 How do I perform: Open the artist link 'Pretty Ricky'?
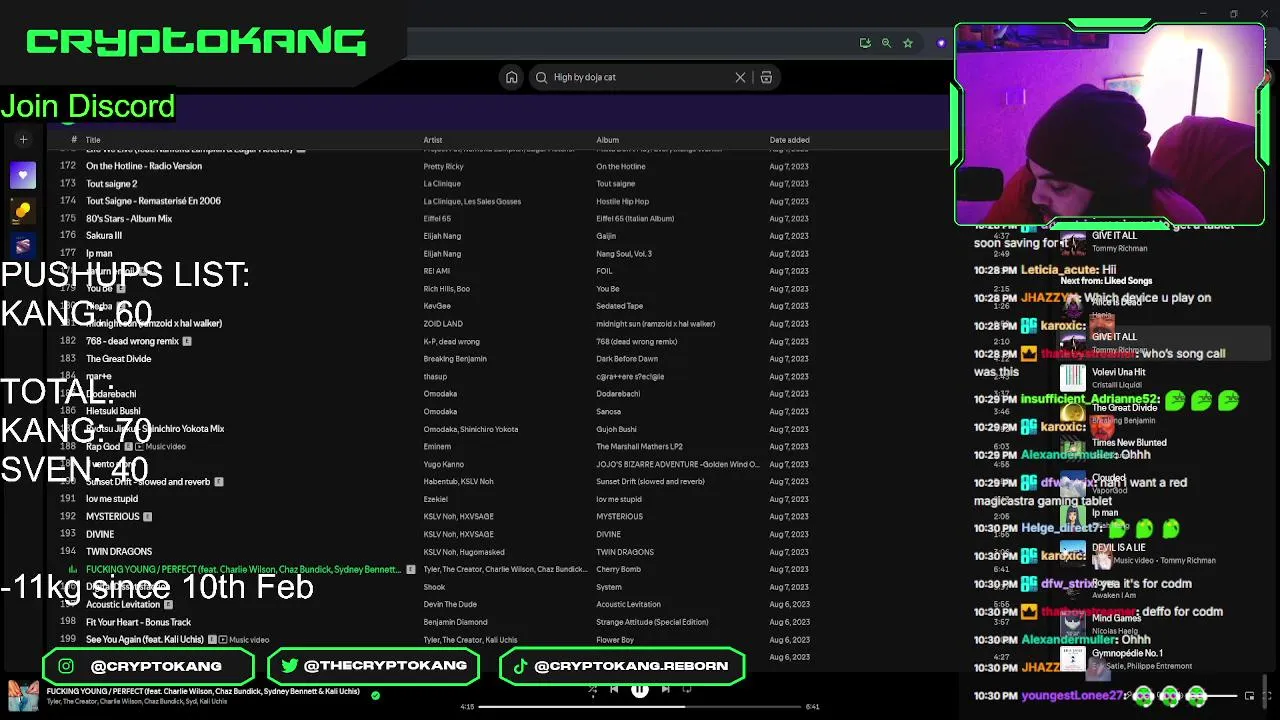tap(443, 166)
